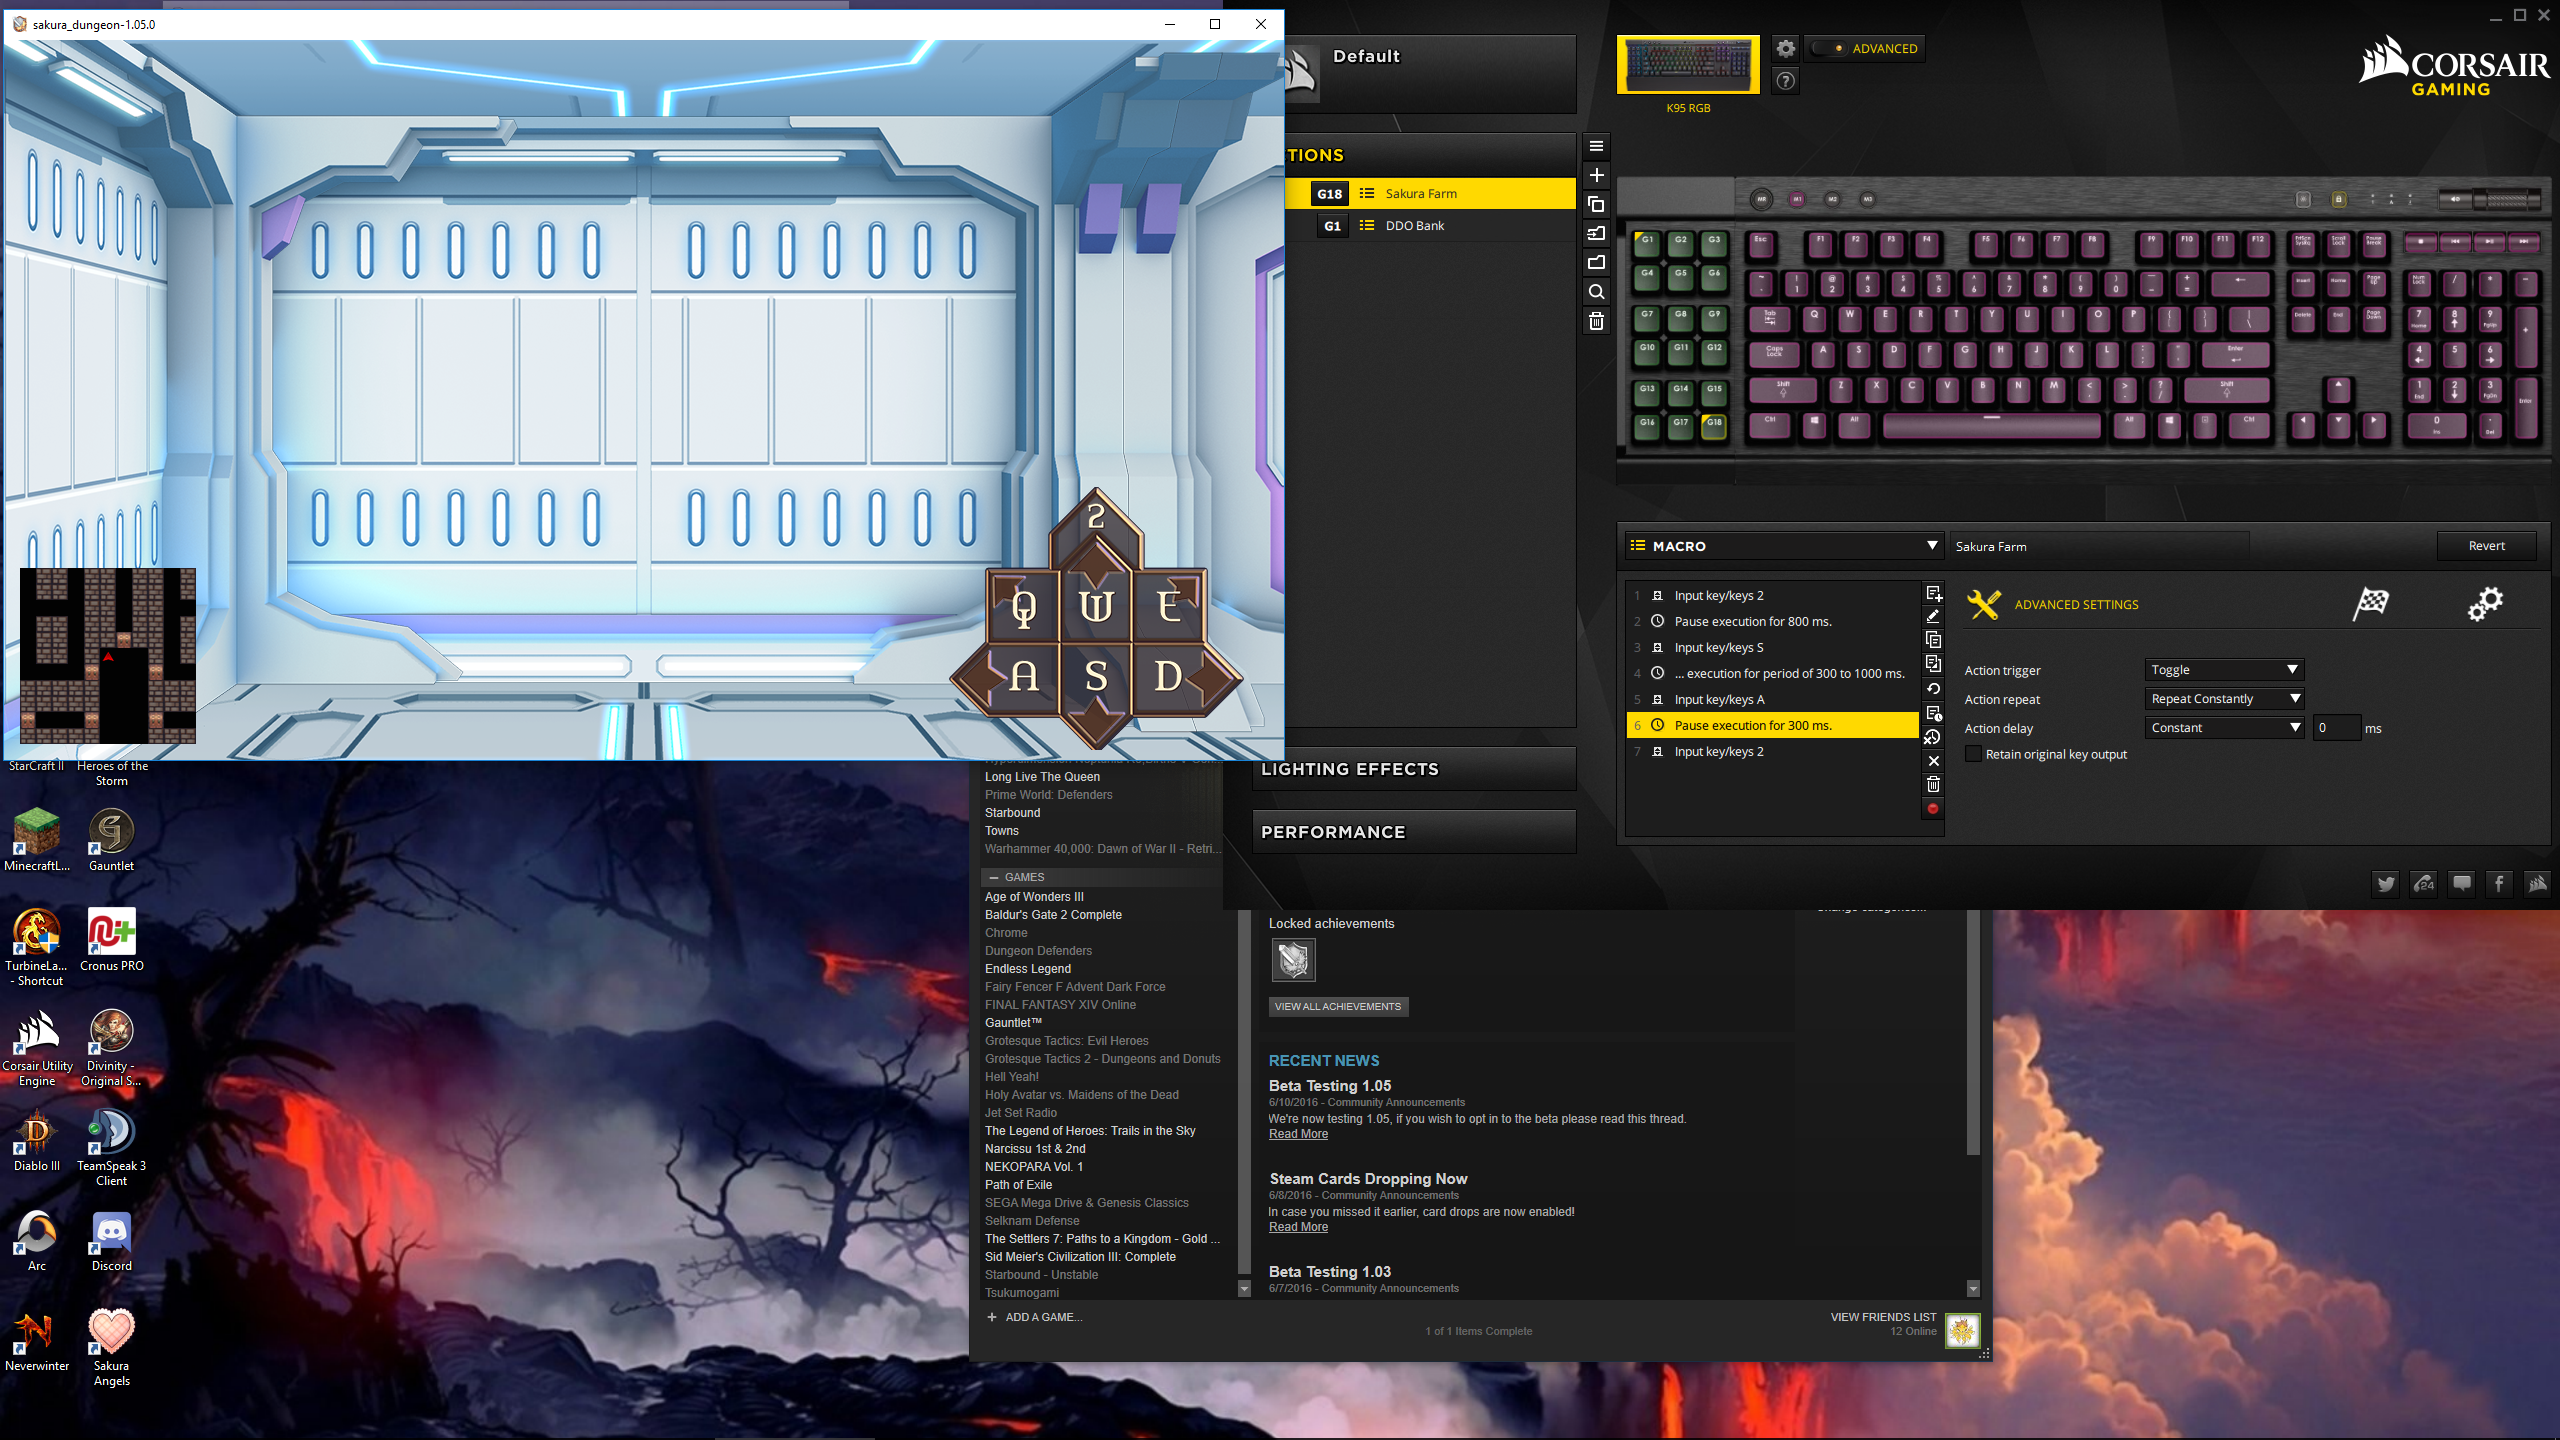This screenshot has height=1440, width=2560.
Task: Undo the last macro change
Action: [1933, 688]
